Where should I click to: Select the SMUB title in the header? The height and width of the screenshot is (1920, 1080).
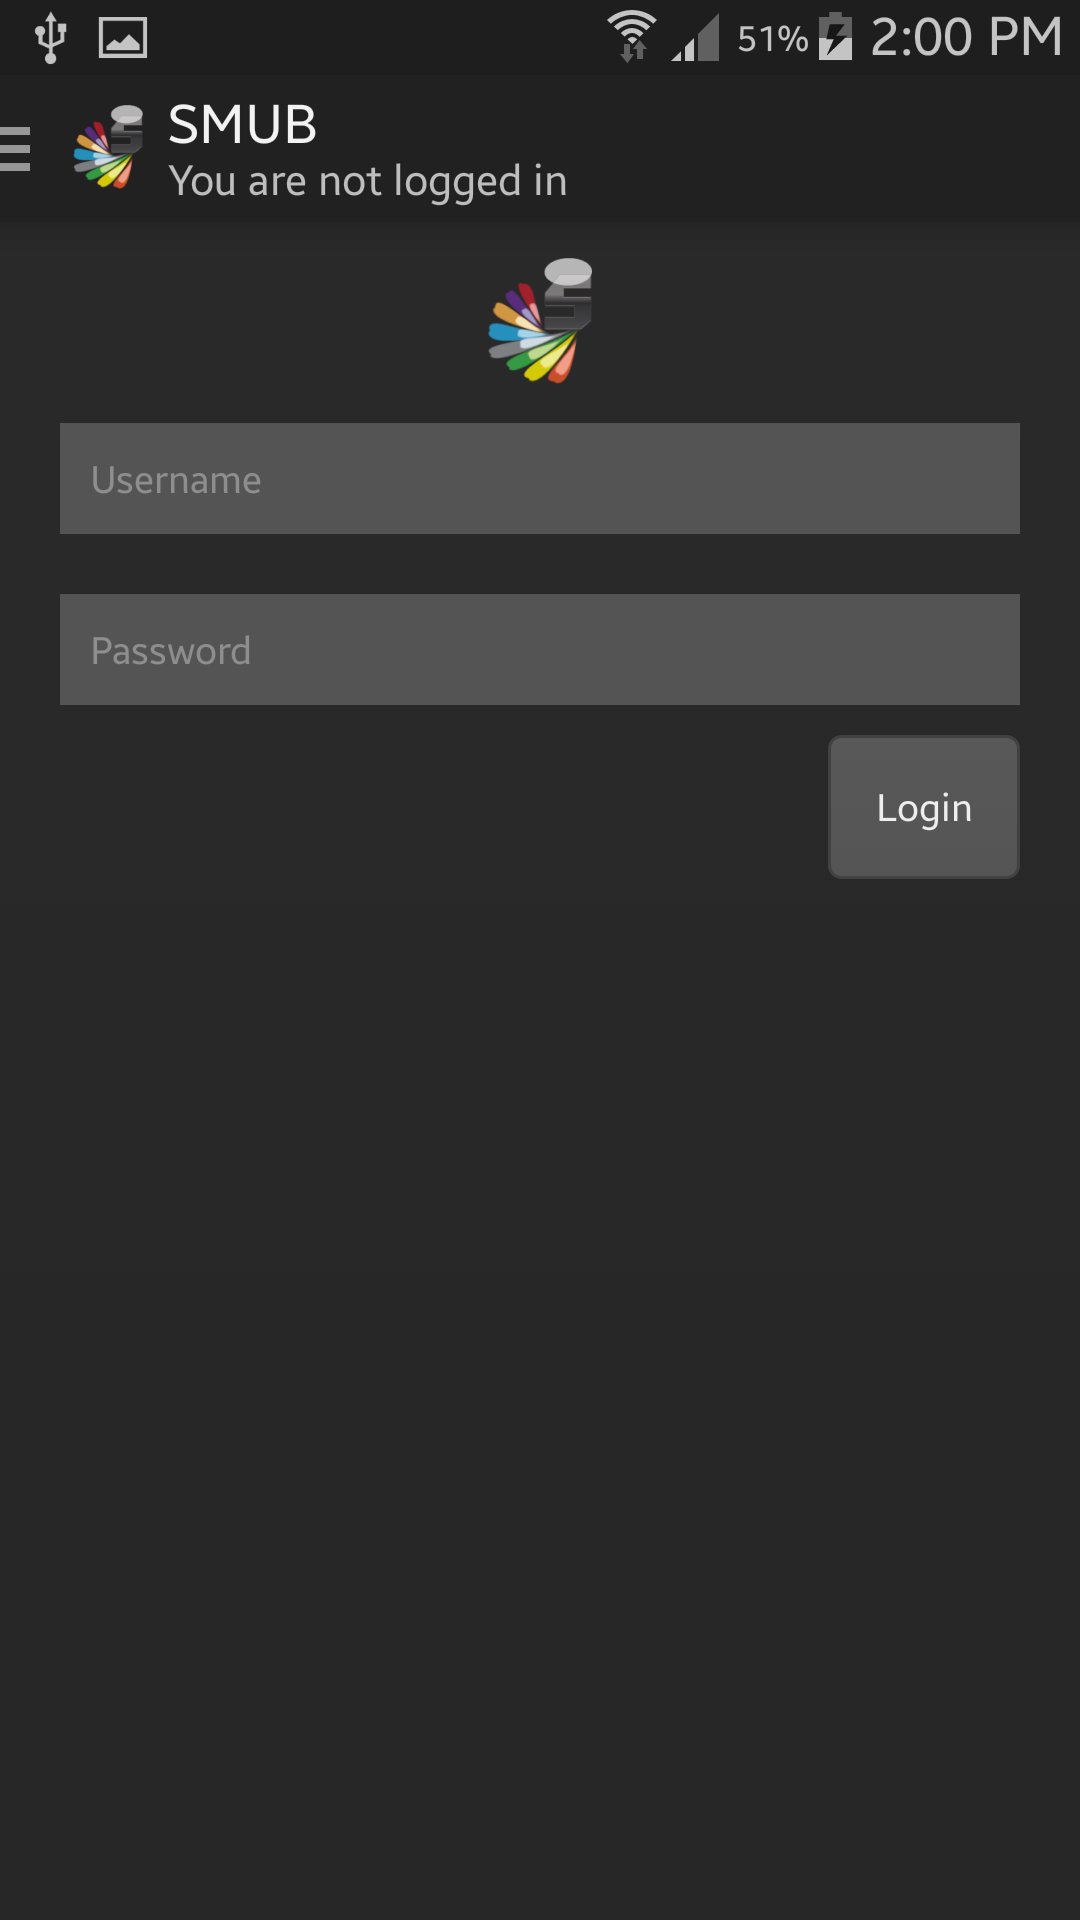click(x=242, y=124)
